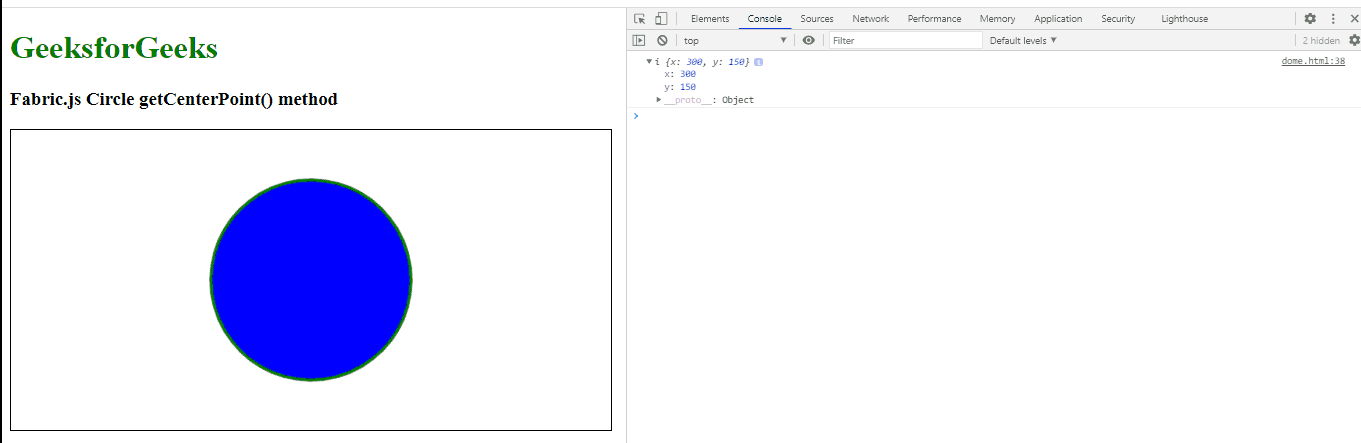Switch to the Elements tab
This screenshot has height=443, width=1361.
(710, 19)
